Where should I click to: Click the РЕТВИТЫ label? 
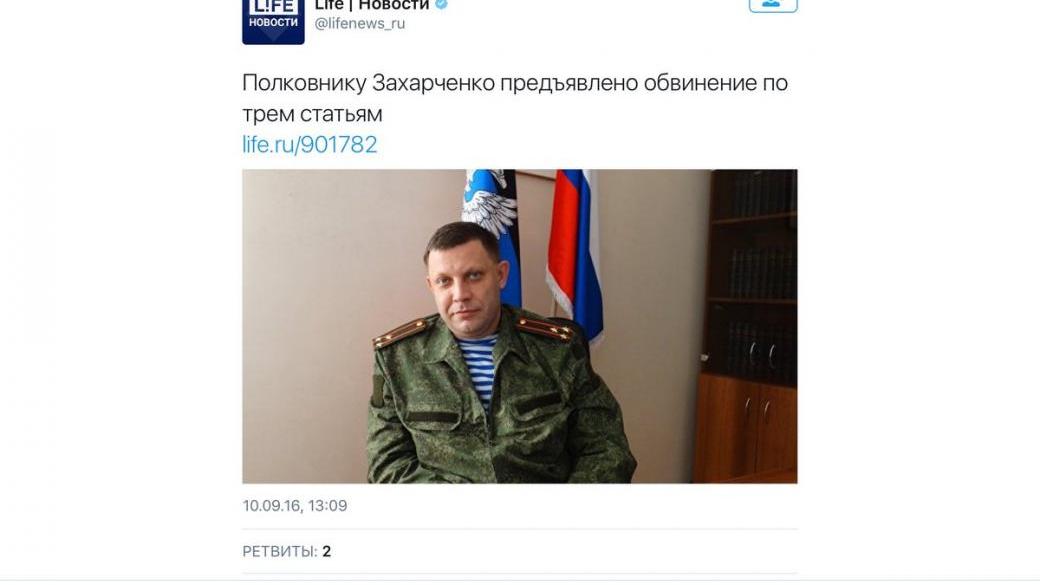coord(279,551)
